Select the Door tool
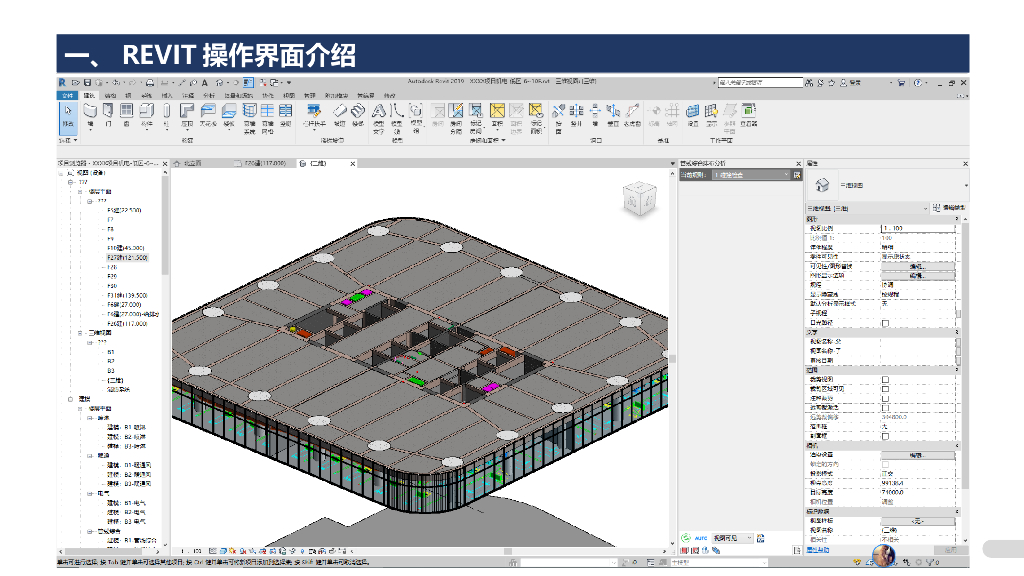This screenshot has width=1024, height=576. tap(108, 114)
